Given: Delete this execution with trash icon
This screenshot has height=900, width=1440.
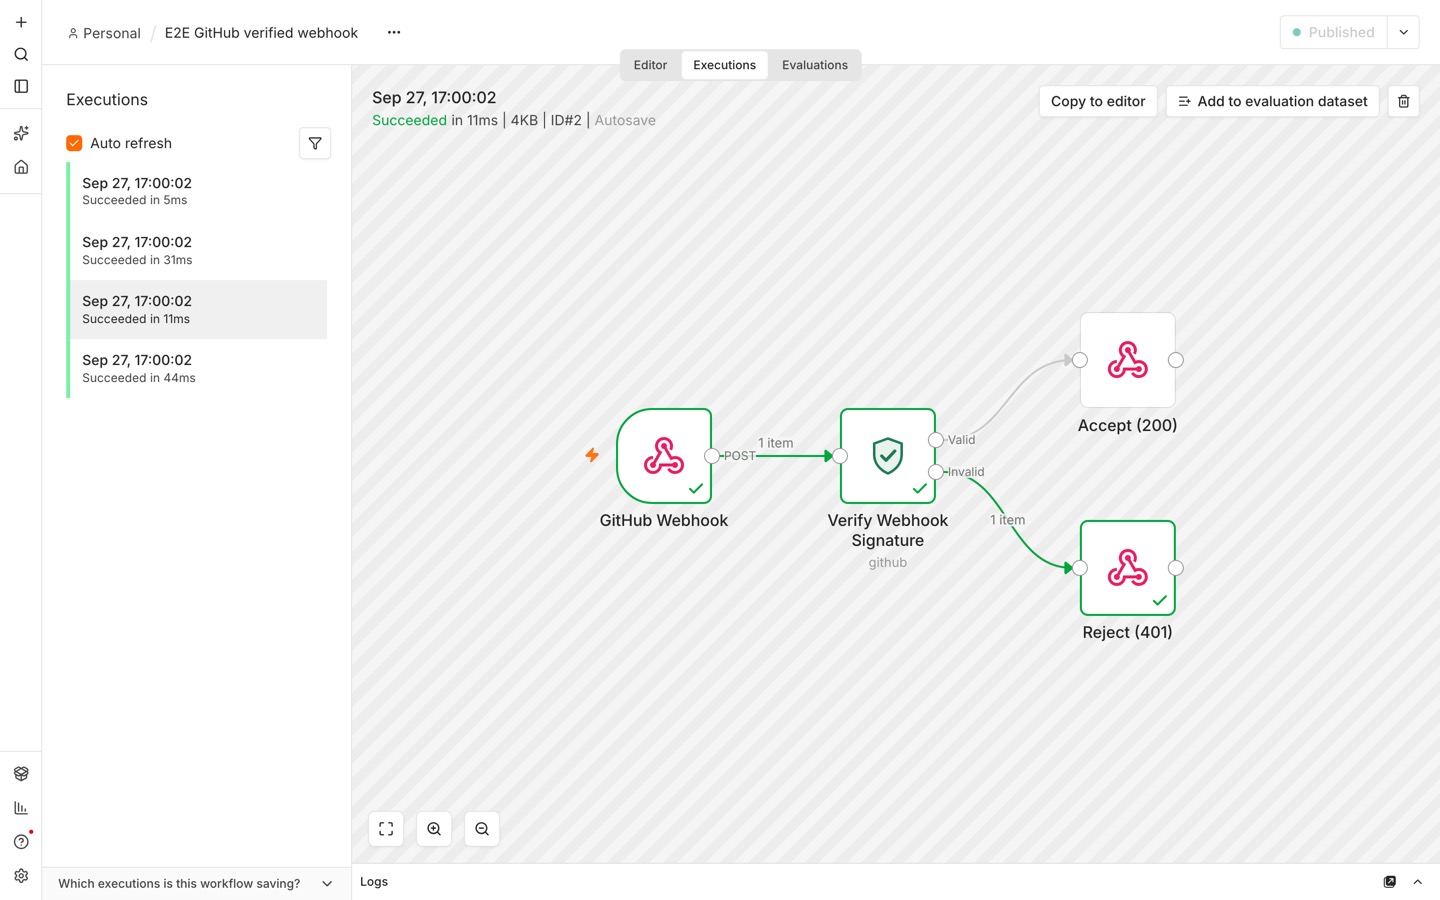Looking at the screenshot, I should pos(1403,101).
